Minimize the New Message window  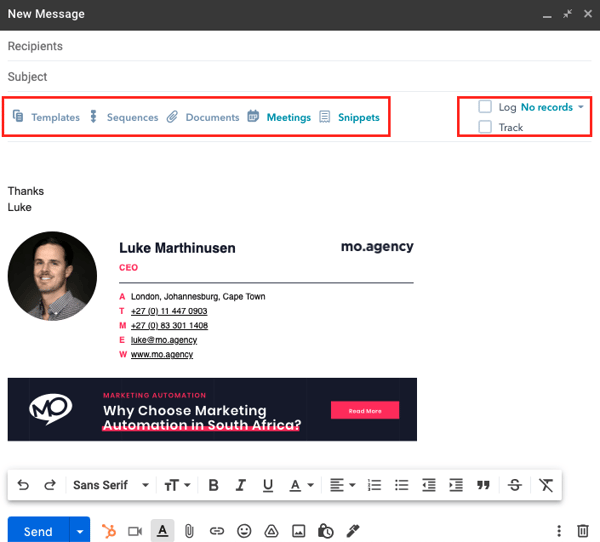tap(547, 14)
